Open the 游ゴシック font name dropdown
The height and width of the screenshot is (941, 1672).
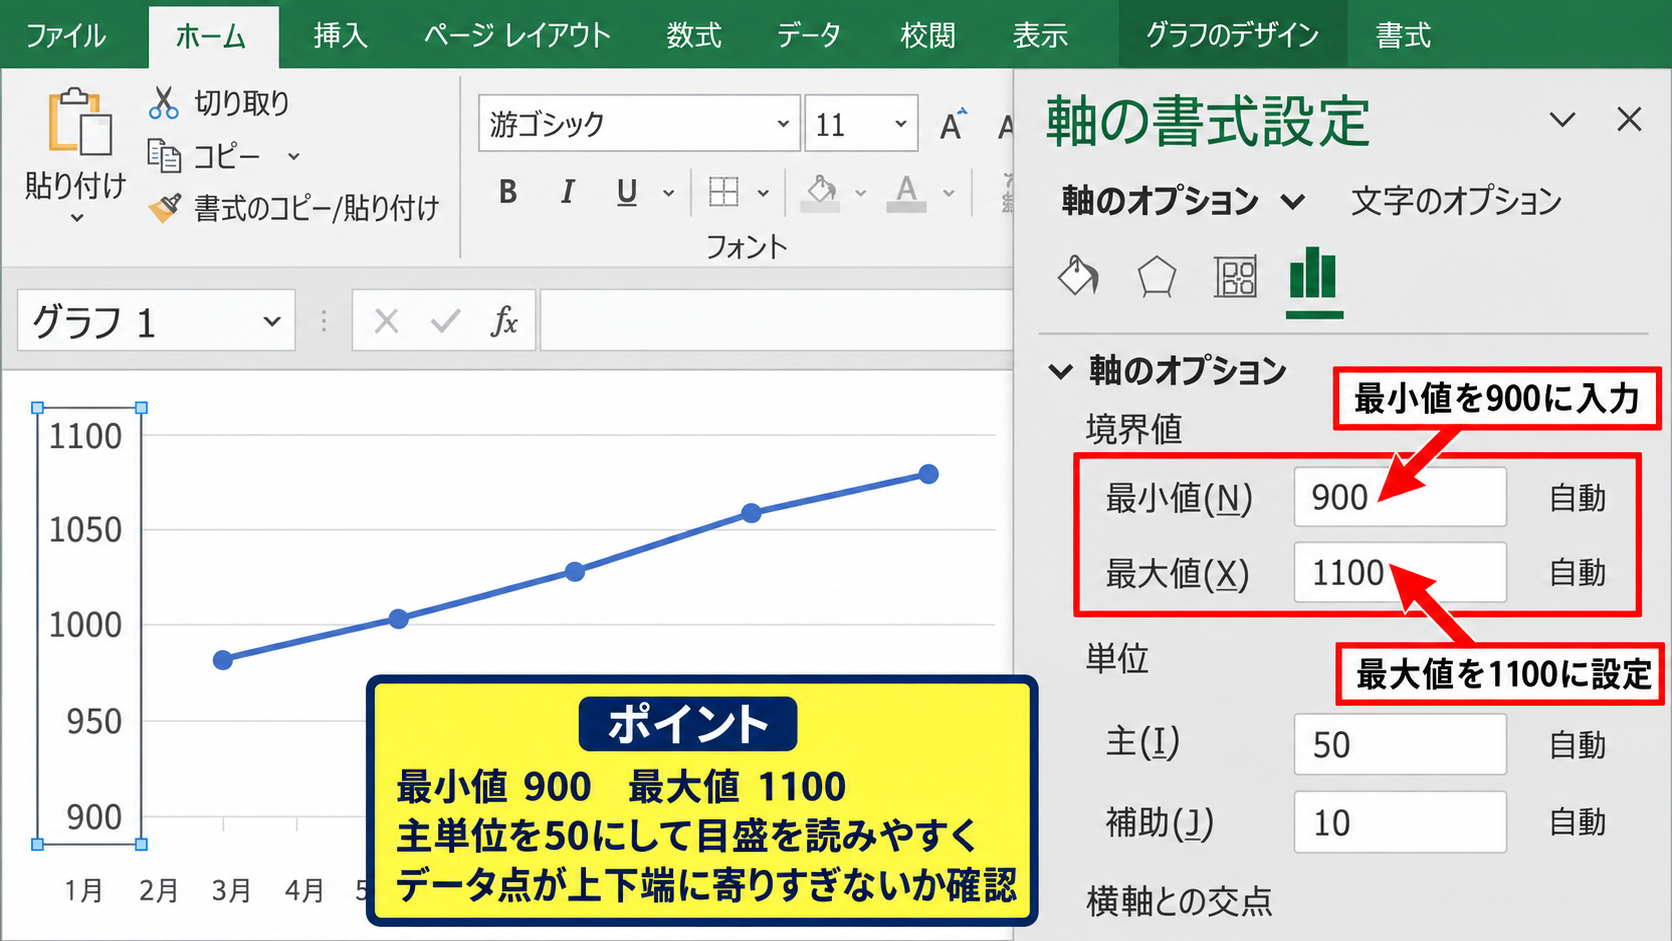point(783,123)
